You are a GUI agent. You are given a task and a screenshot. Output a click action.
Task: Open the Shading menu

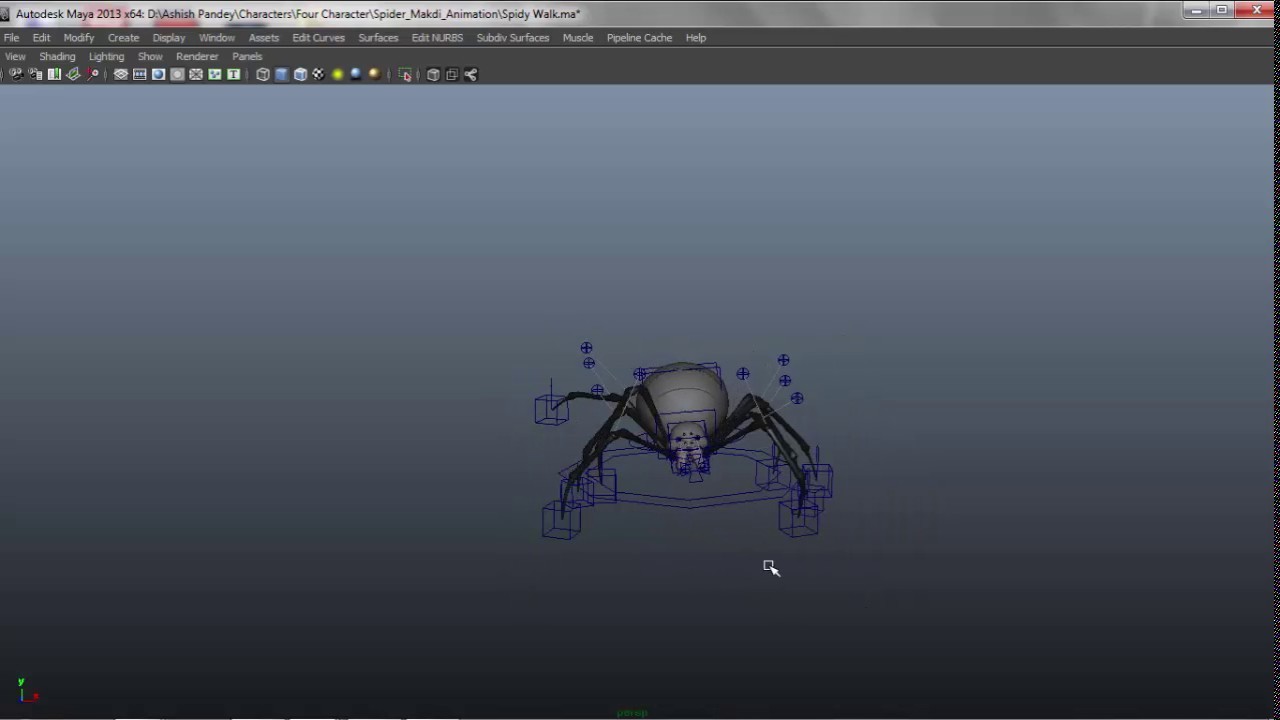coord(57,56)
